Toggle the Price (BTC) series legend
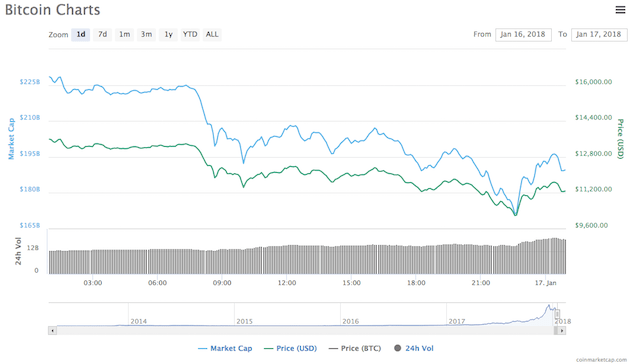Image resolution: width=630 pixels, height=364 pixels. 355,348
